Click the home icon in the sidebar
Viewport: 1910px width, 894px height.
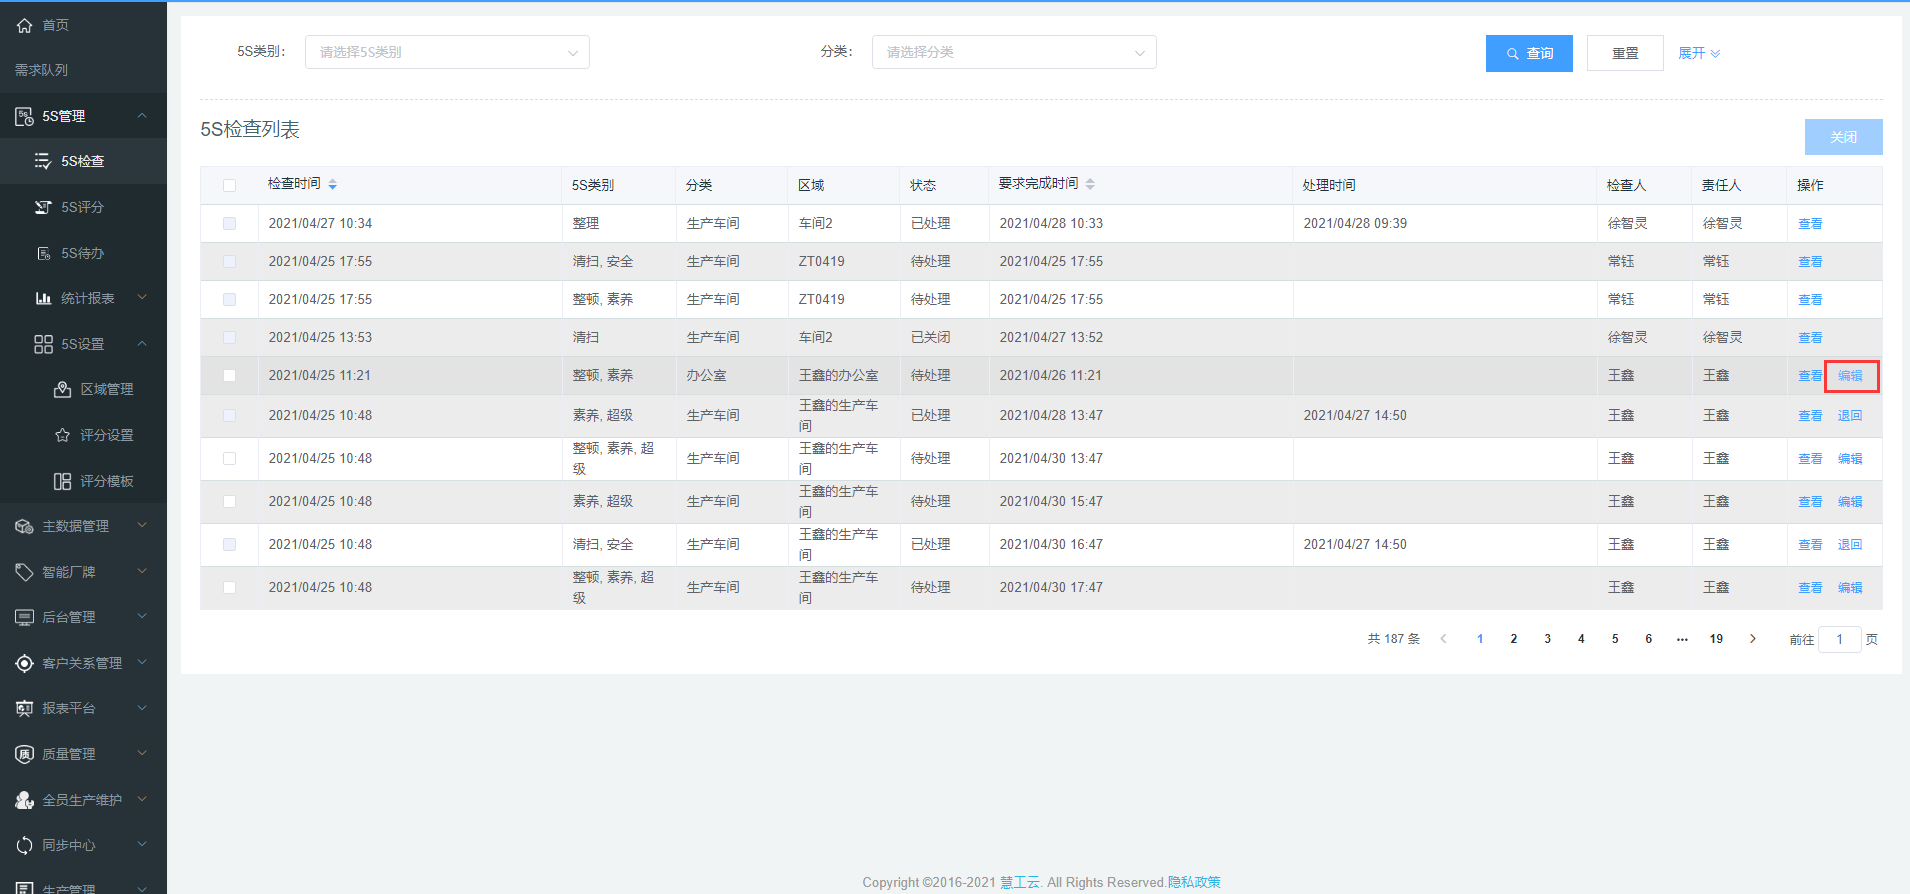click(24, 25)
